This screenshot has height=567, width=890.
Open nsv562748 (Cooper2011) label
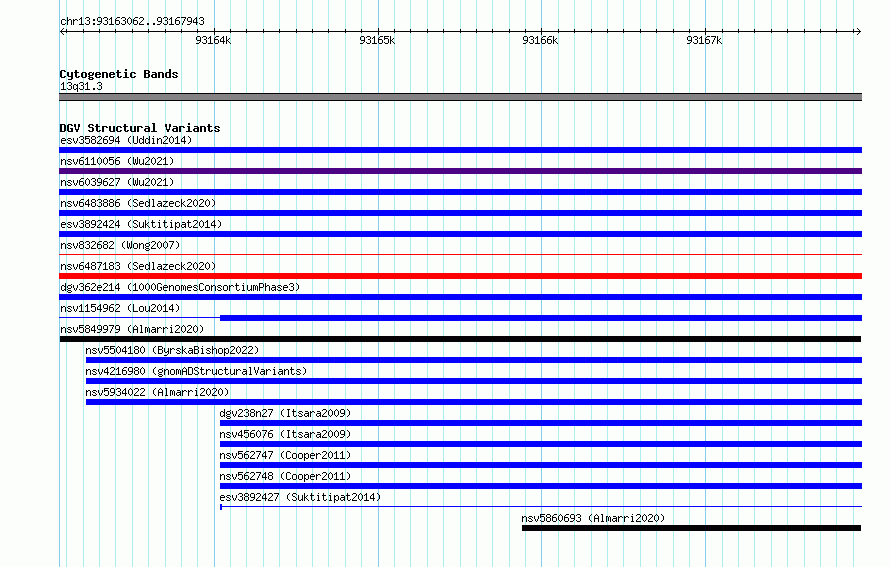point(285,476)
